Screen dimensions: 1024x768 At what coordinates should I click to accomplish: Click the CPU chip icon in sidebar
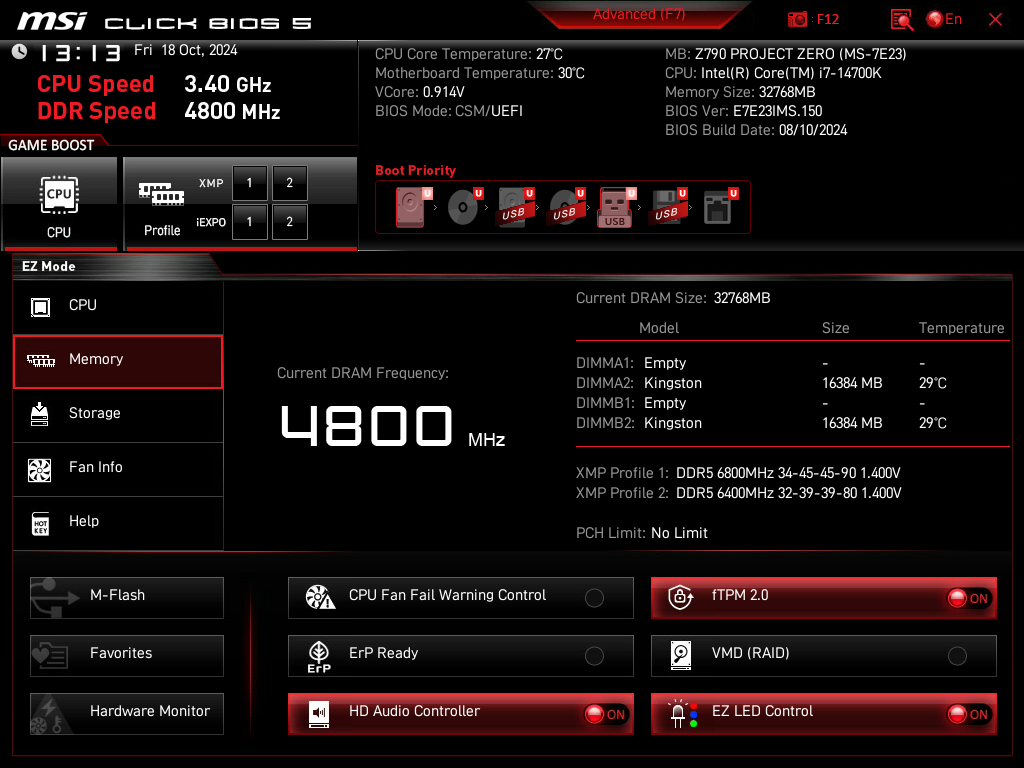coord(40,307)
